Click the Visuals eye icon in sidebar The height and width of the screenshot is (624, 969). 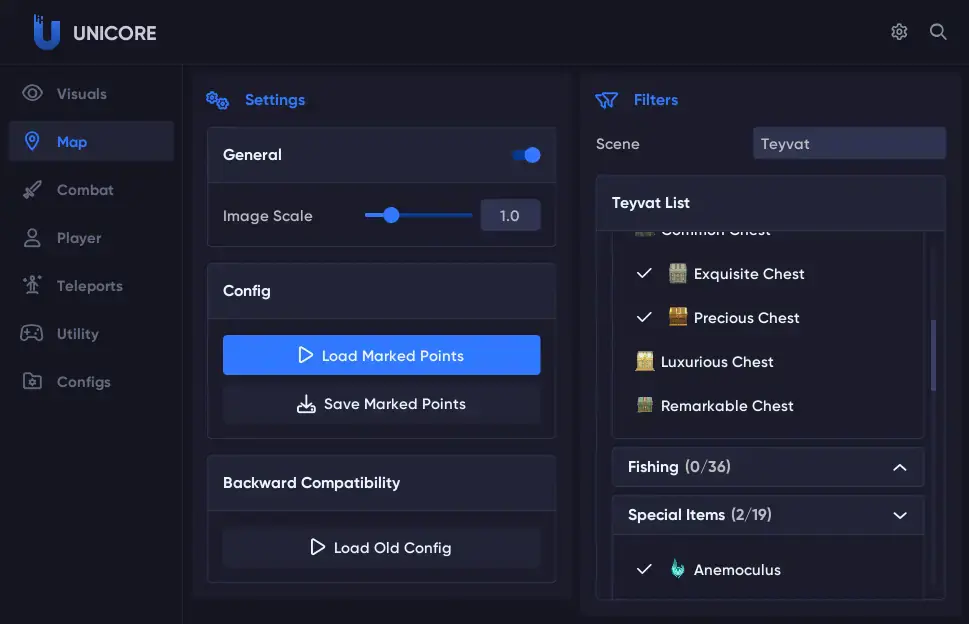pos(32,93)
